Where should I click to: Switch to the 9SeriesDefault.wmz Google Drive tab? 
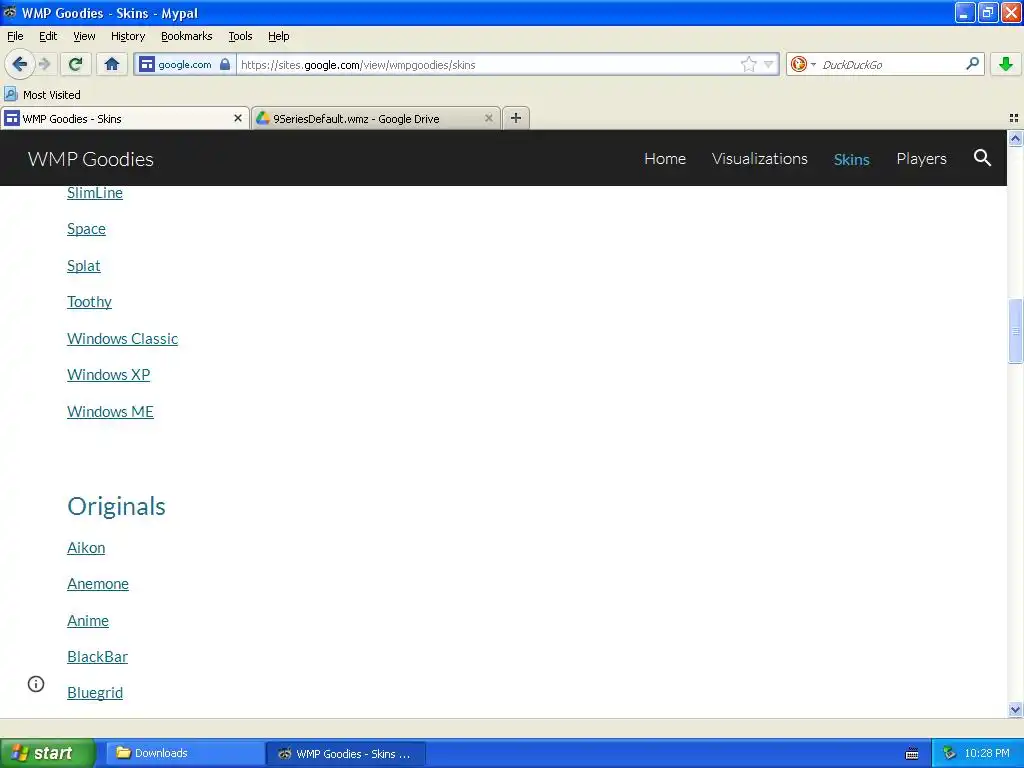376,118
